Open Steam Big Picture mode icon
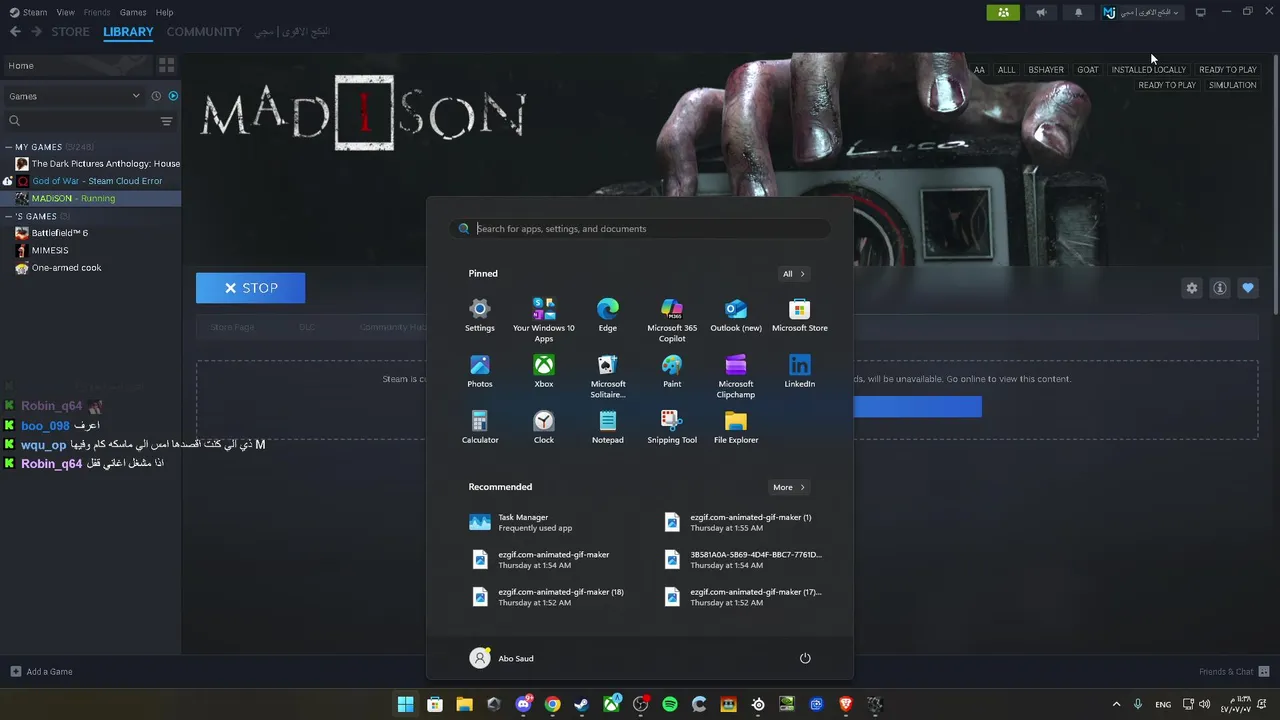The height and width of the screenshot is (720, 1280). [1200, 12]
